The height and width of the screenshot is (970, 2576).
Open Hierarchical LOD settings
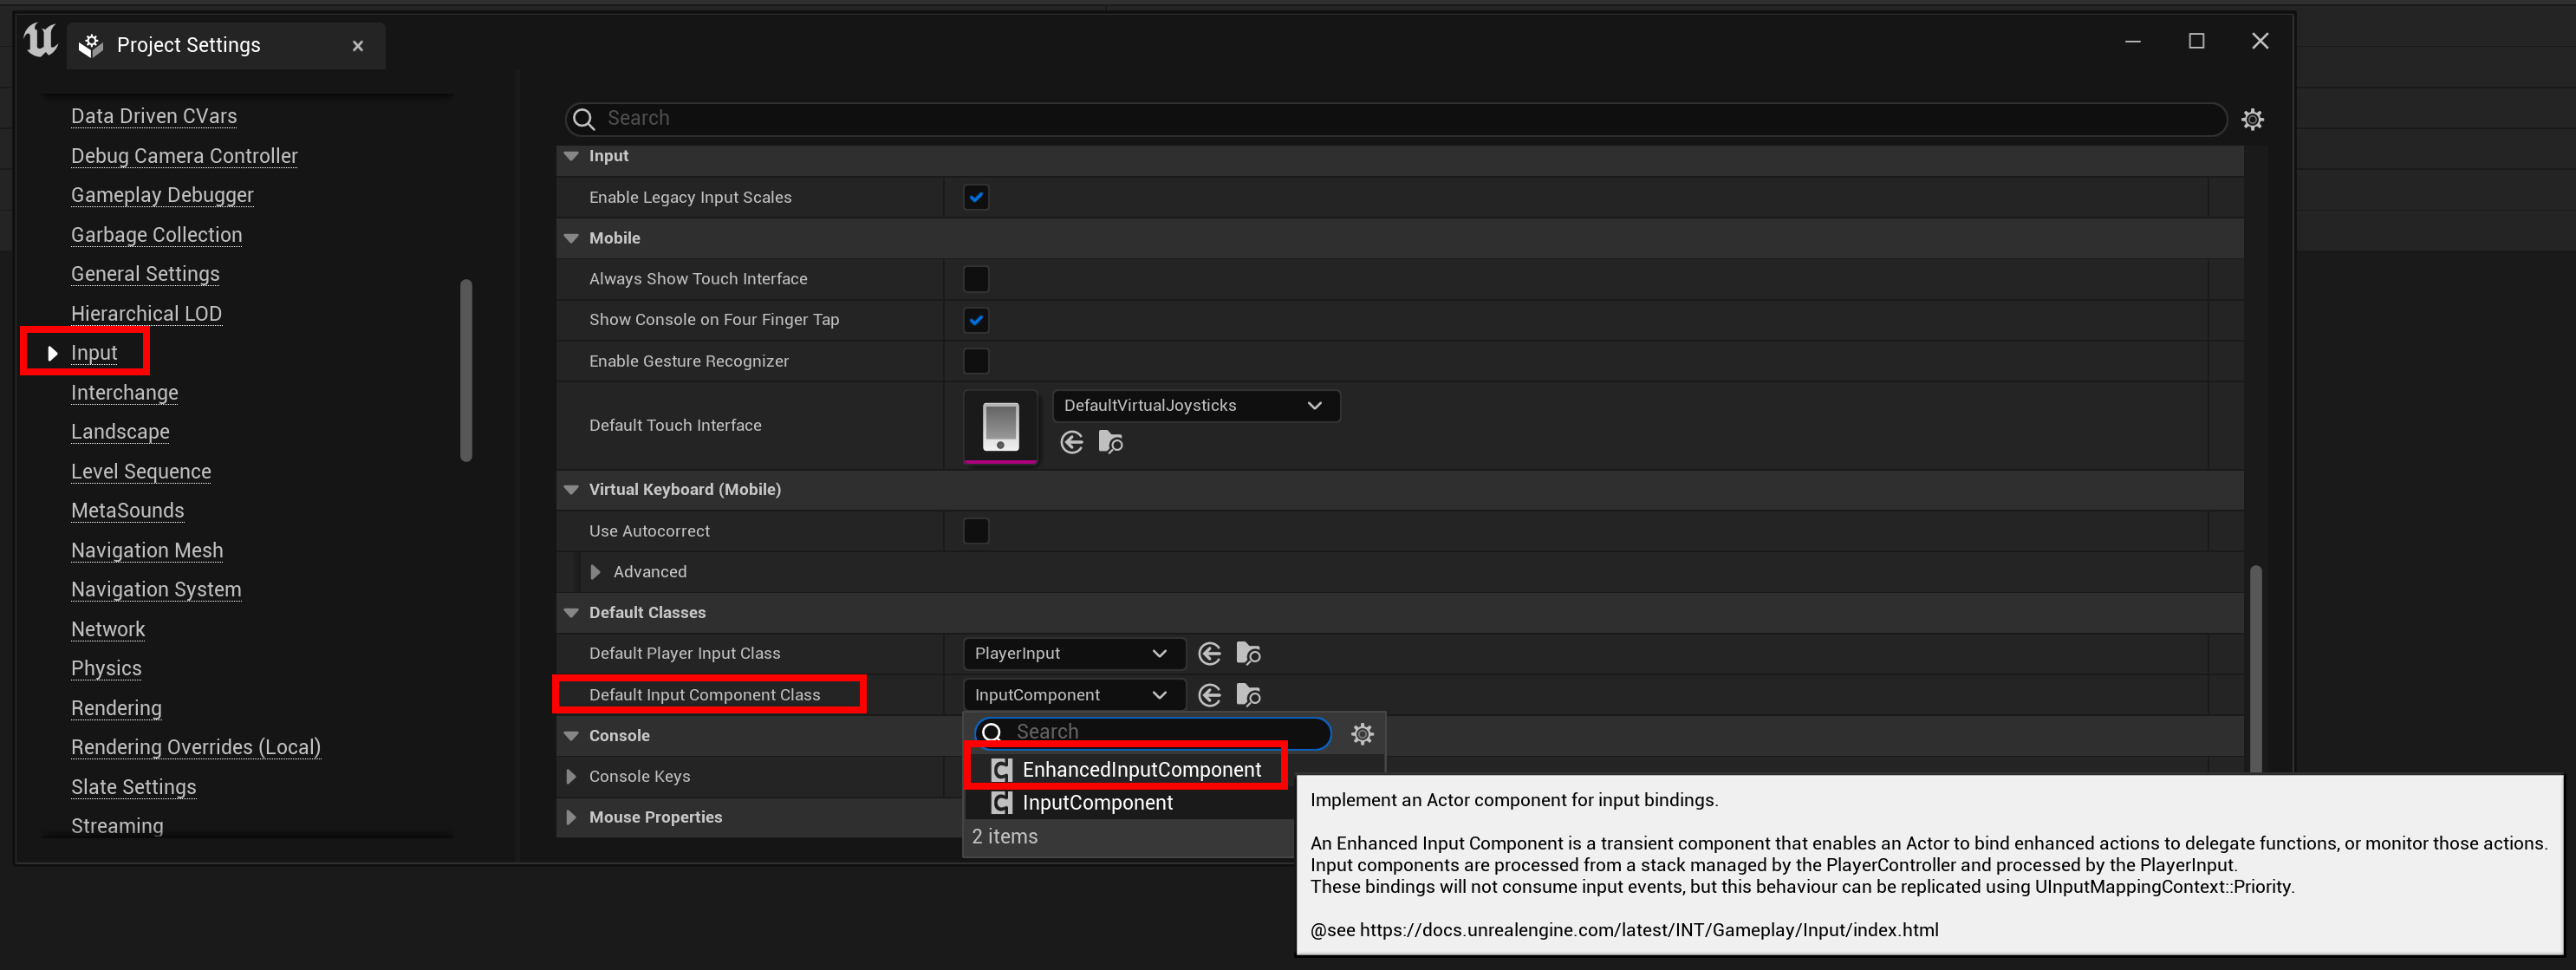(146, 314)
